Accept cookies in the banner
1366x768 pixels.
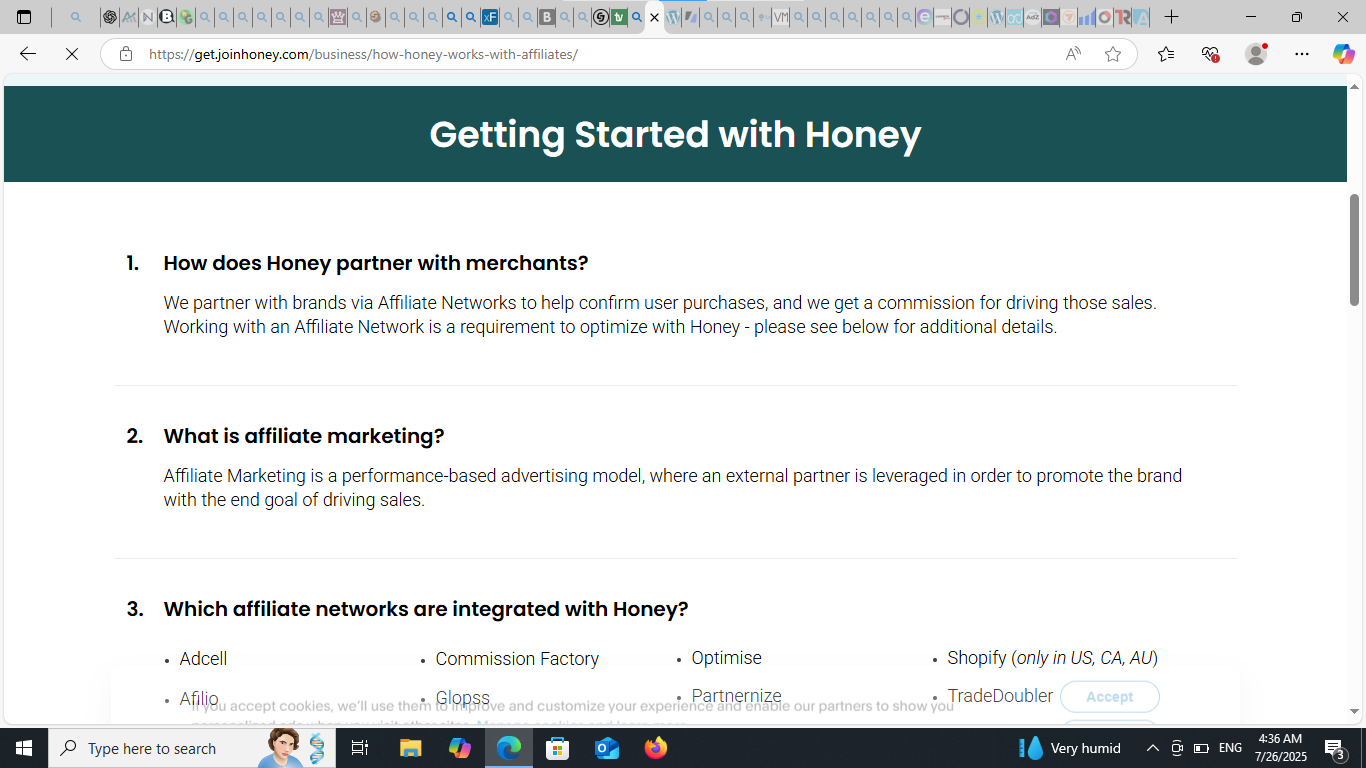[x=1109, y=697]
